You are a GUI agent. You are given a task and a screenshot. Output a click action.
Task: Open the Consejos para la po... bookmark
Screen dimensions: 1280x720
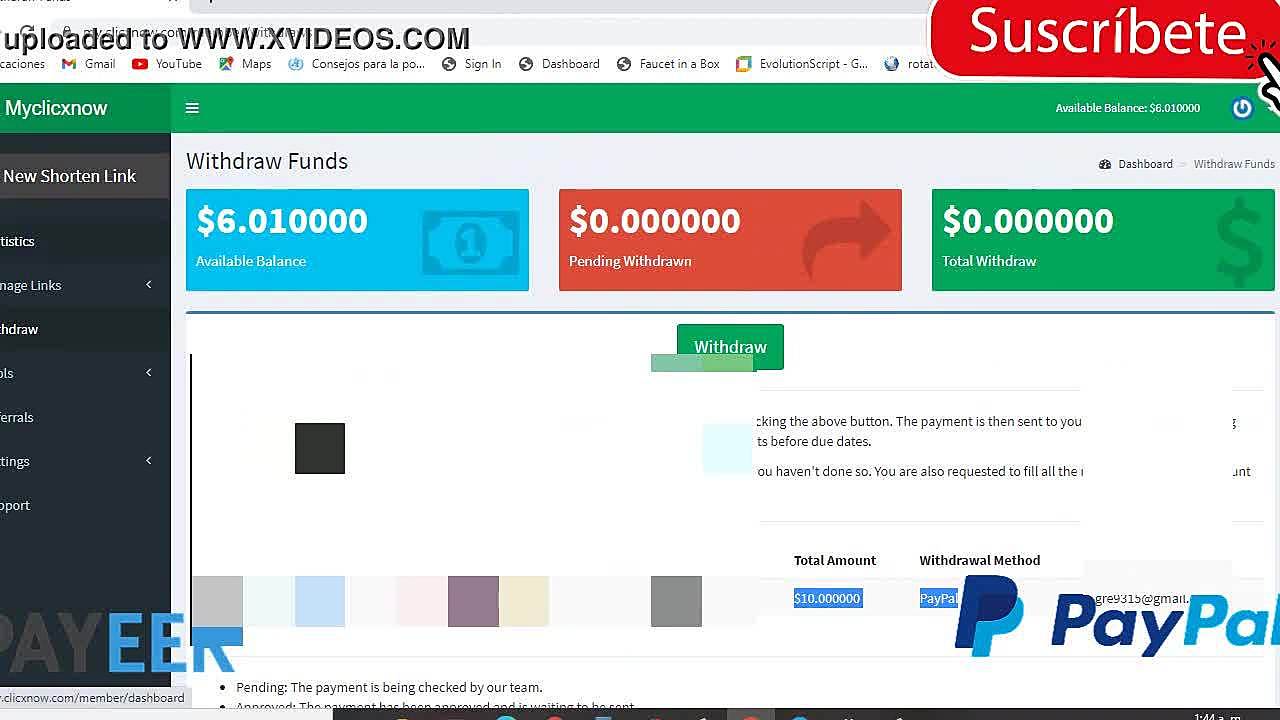357,64
